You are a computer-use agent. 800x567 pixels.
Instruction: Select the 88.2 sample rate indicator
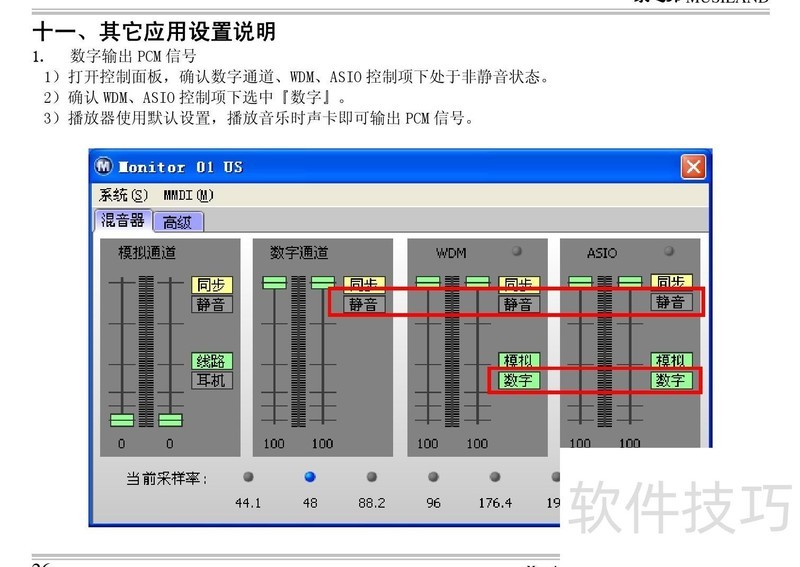tap(372, 477)
